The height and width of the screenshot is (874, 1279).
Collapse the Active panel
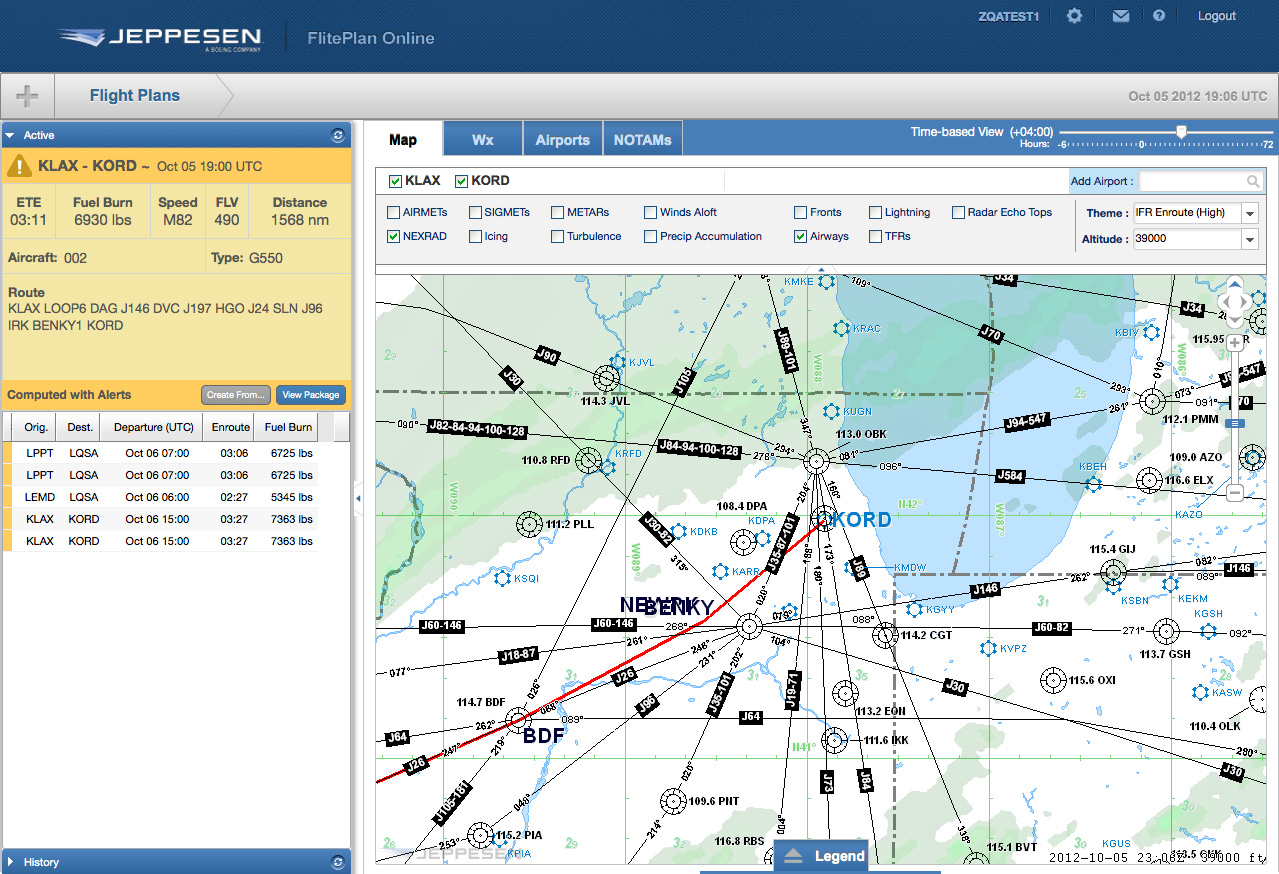click(8, 134)
